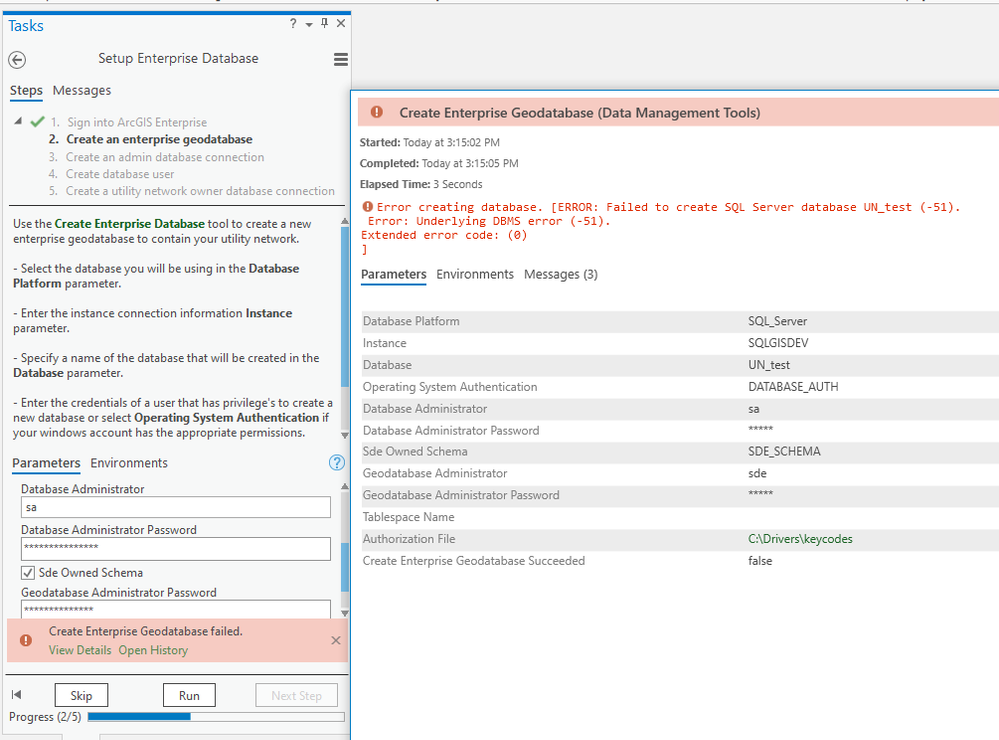Open the parameters help icon
The width and height of the screenshot is (999, 740).
[336, 463]
